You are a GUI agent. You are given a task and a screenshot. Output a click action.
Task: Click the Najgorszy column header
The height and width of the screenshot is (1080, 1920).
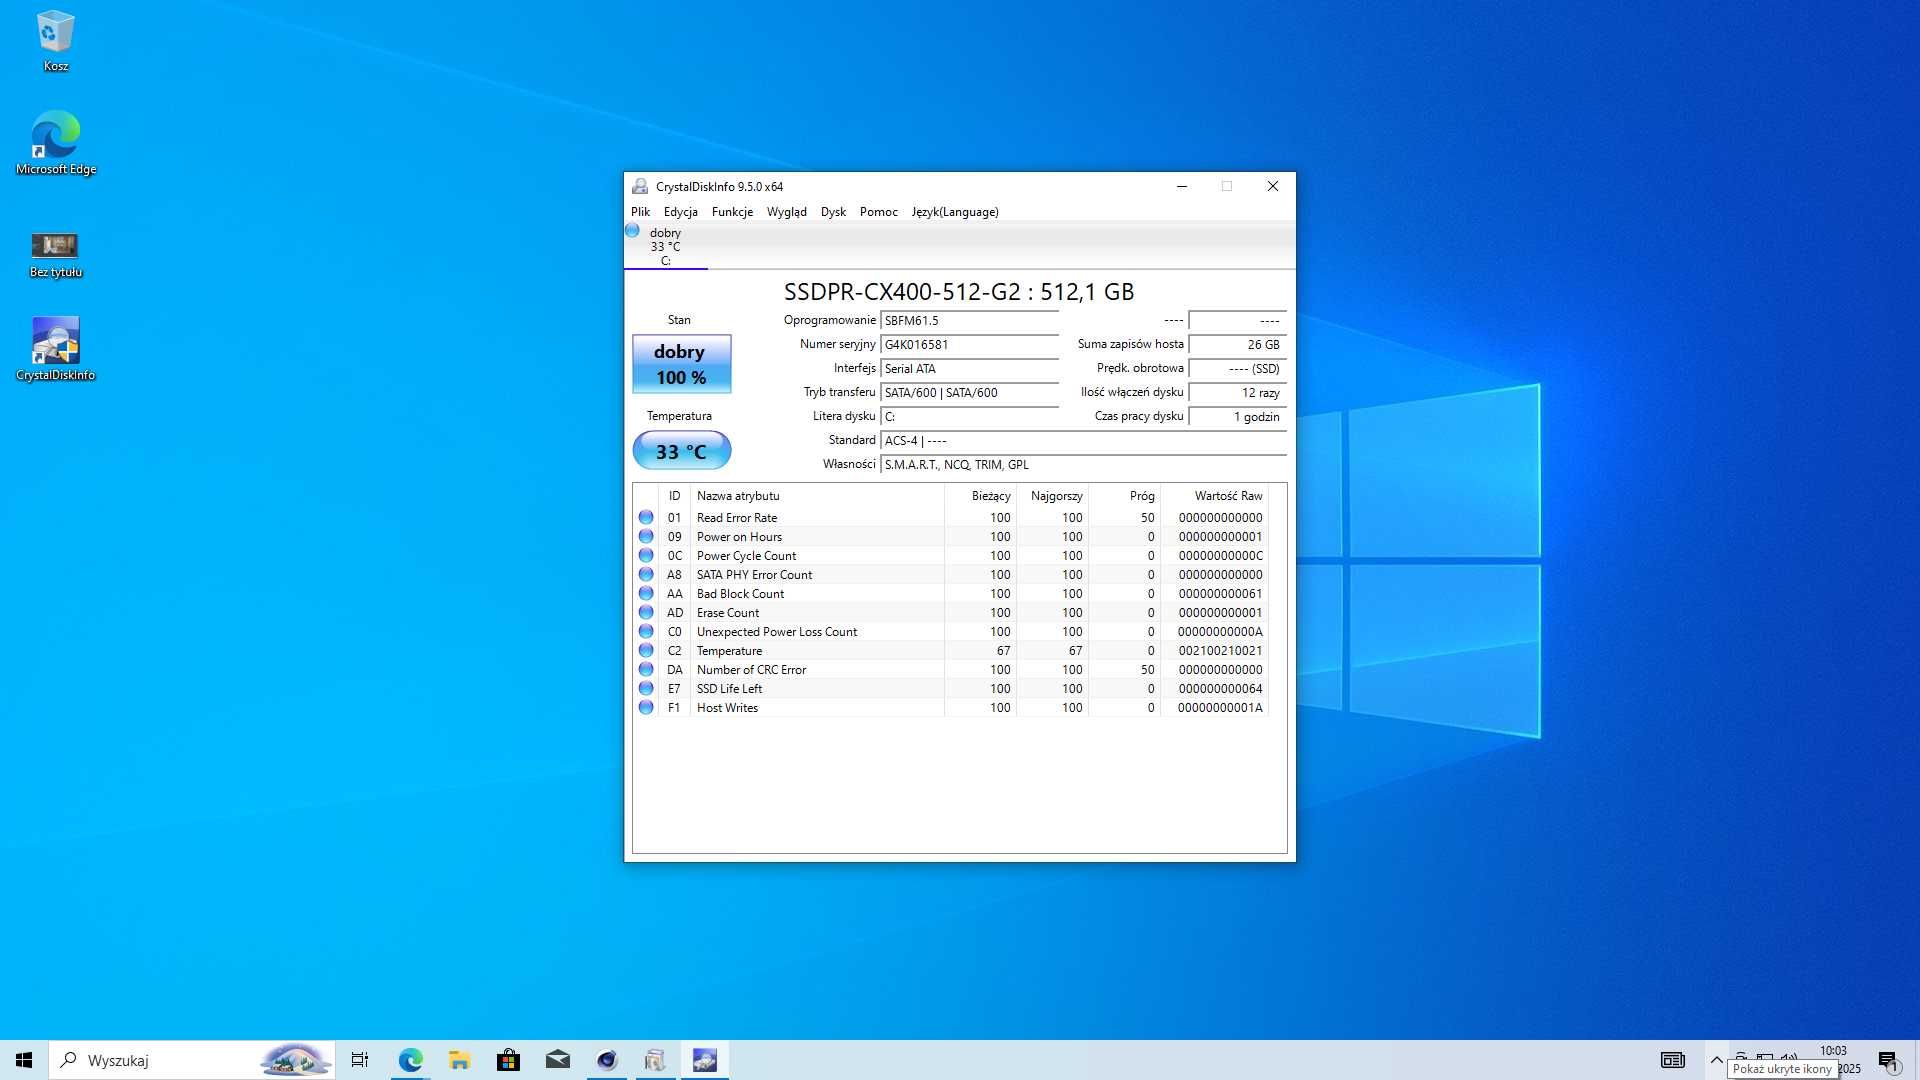pos(1052,496)
